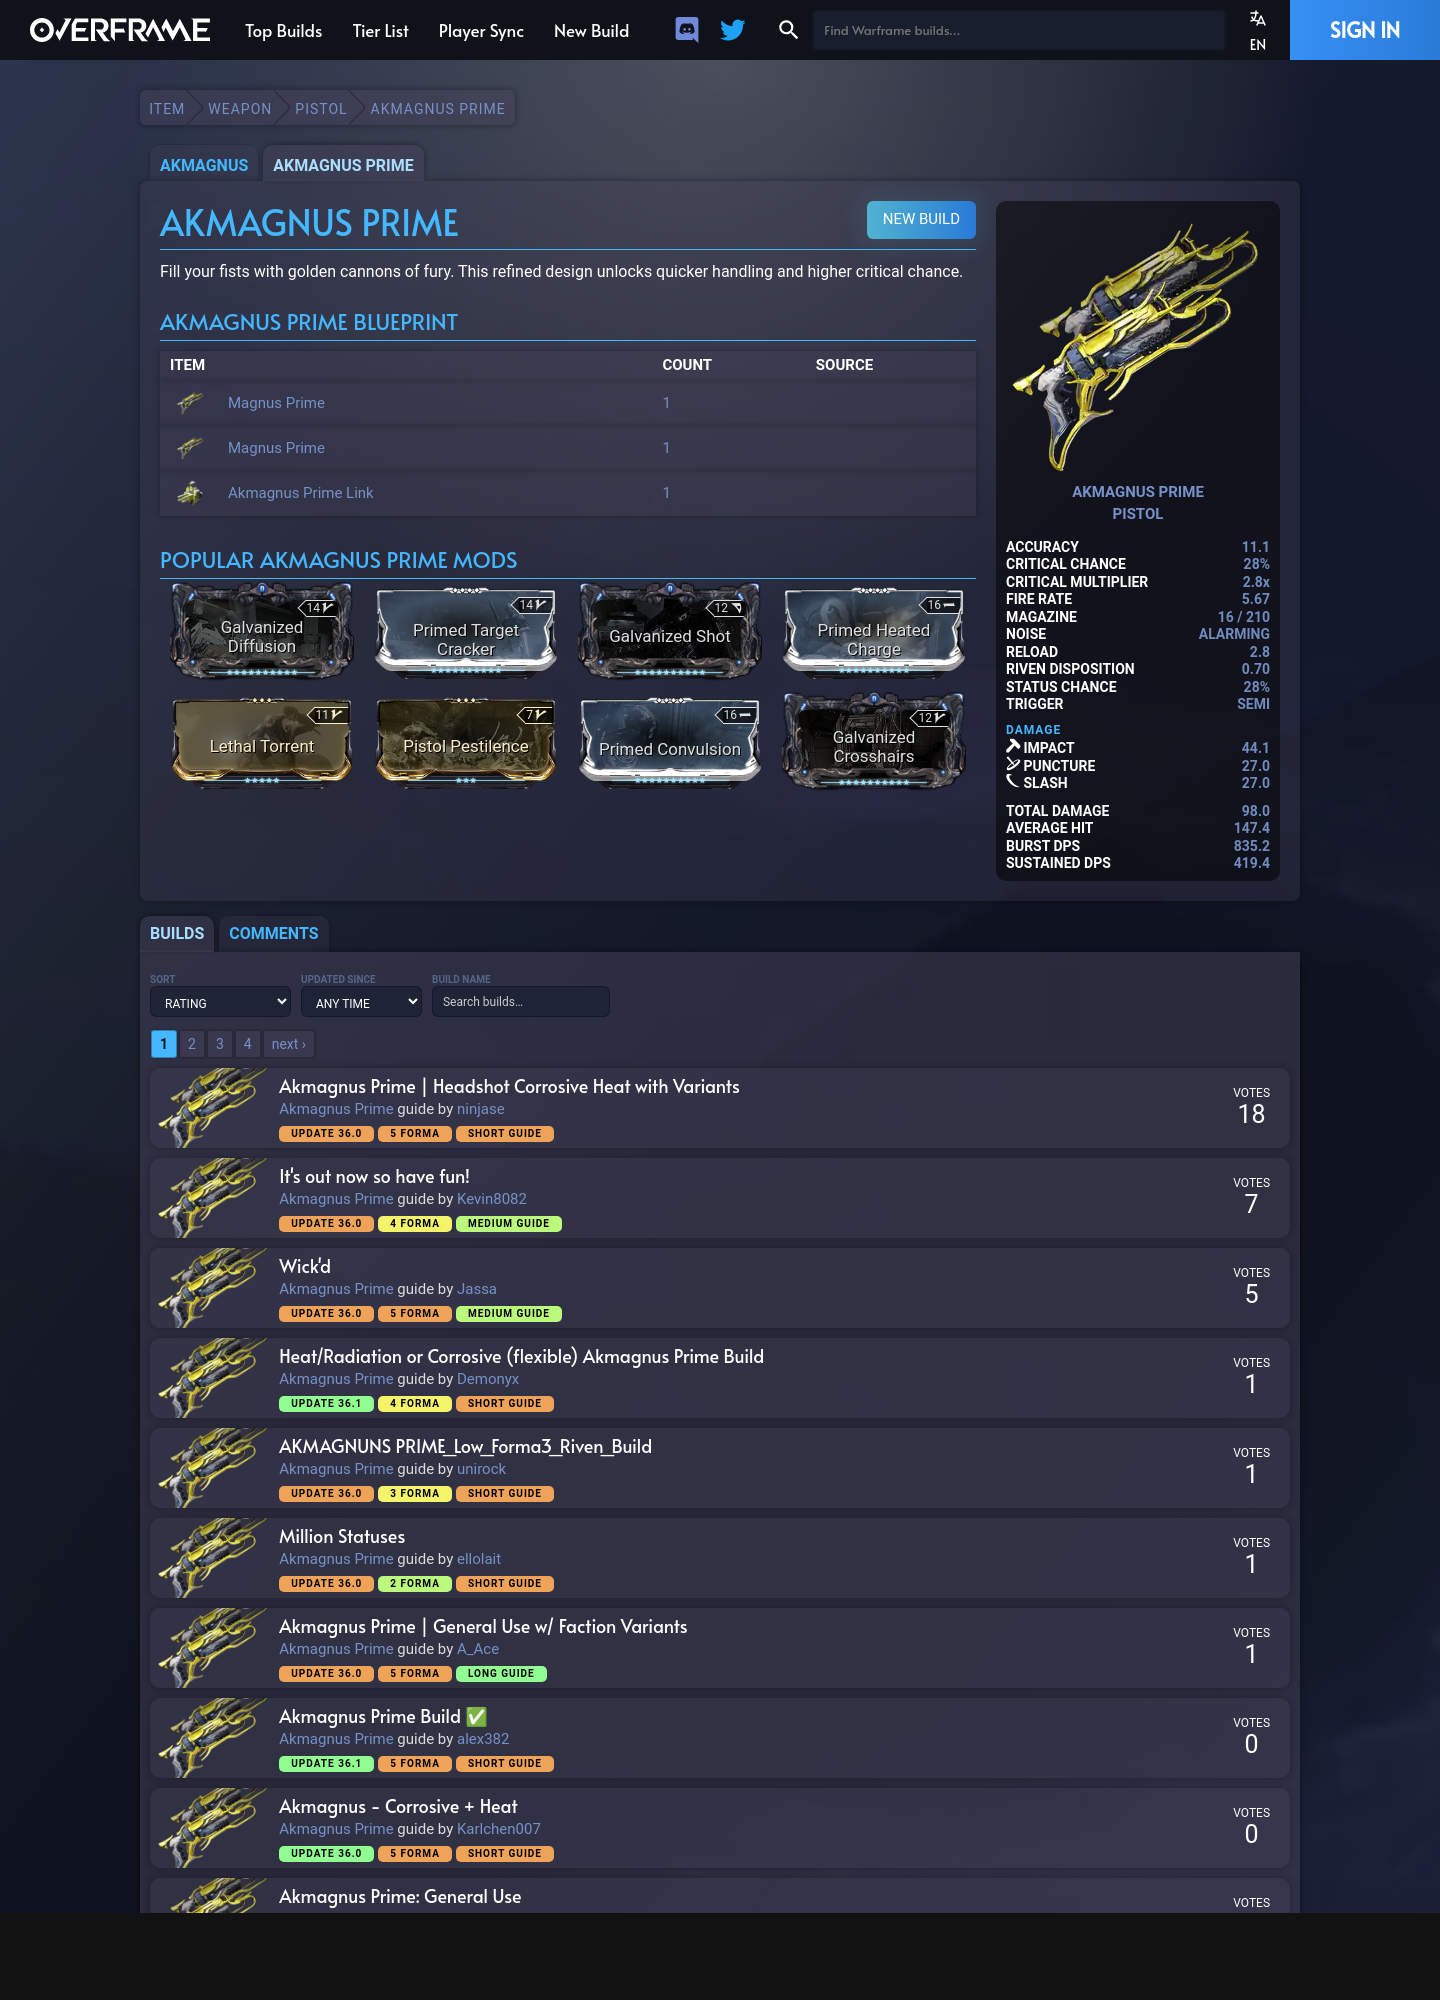Open author Demonyx profile

[x=487, y=1379]
